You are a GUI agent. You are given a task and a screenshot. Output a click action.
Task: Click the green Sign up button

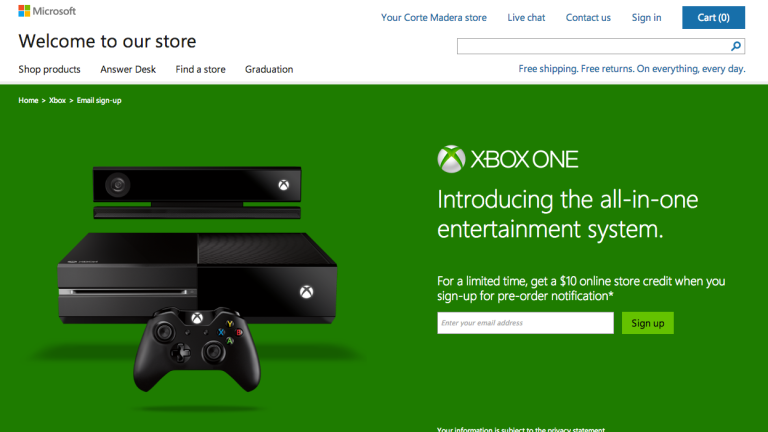648,323
